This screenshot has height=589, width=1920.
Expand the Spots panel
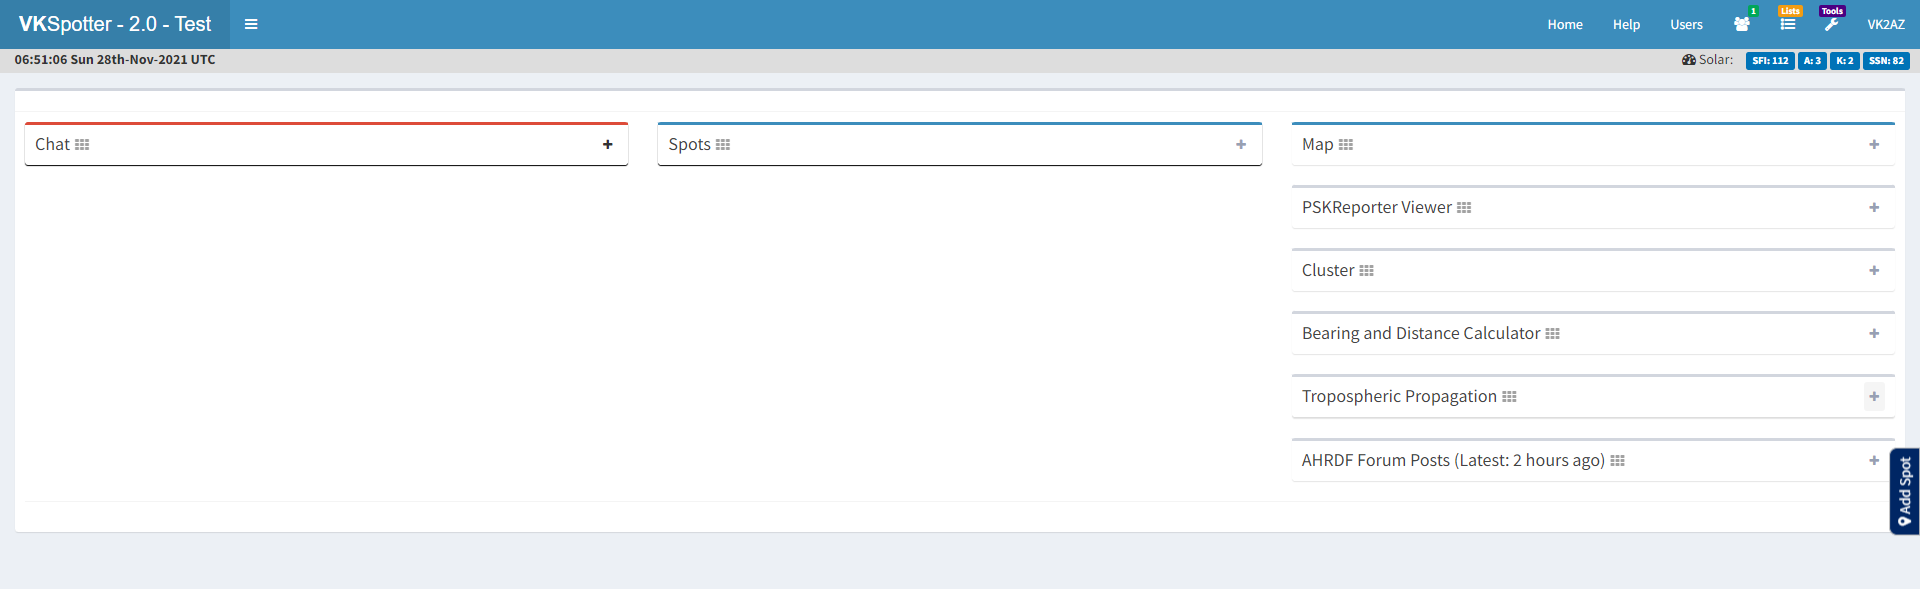[x=1241, y=145]
